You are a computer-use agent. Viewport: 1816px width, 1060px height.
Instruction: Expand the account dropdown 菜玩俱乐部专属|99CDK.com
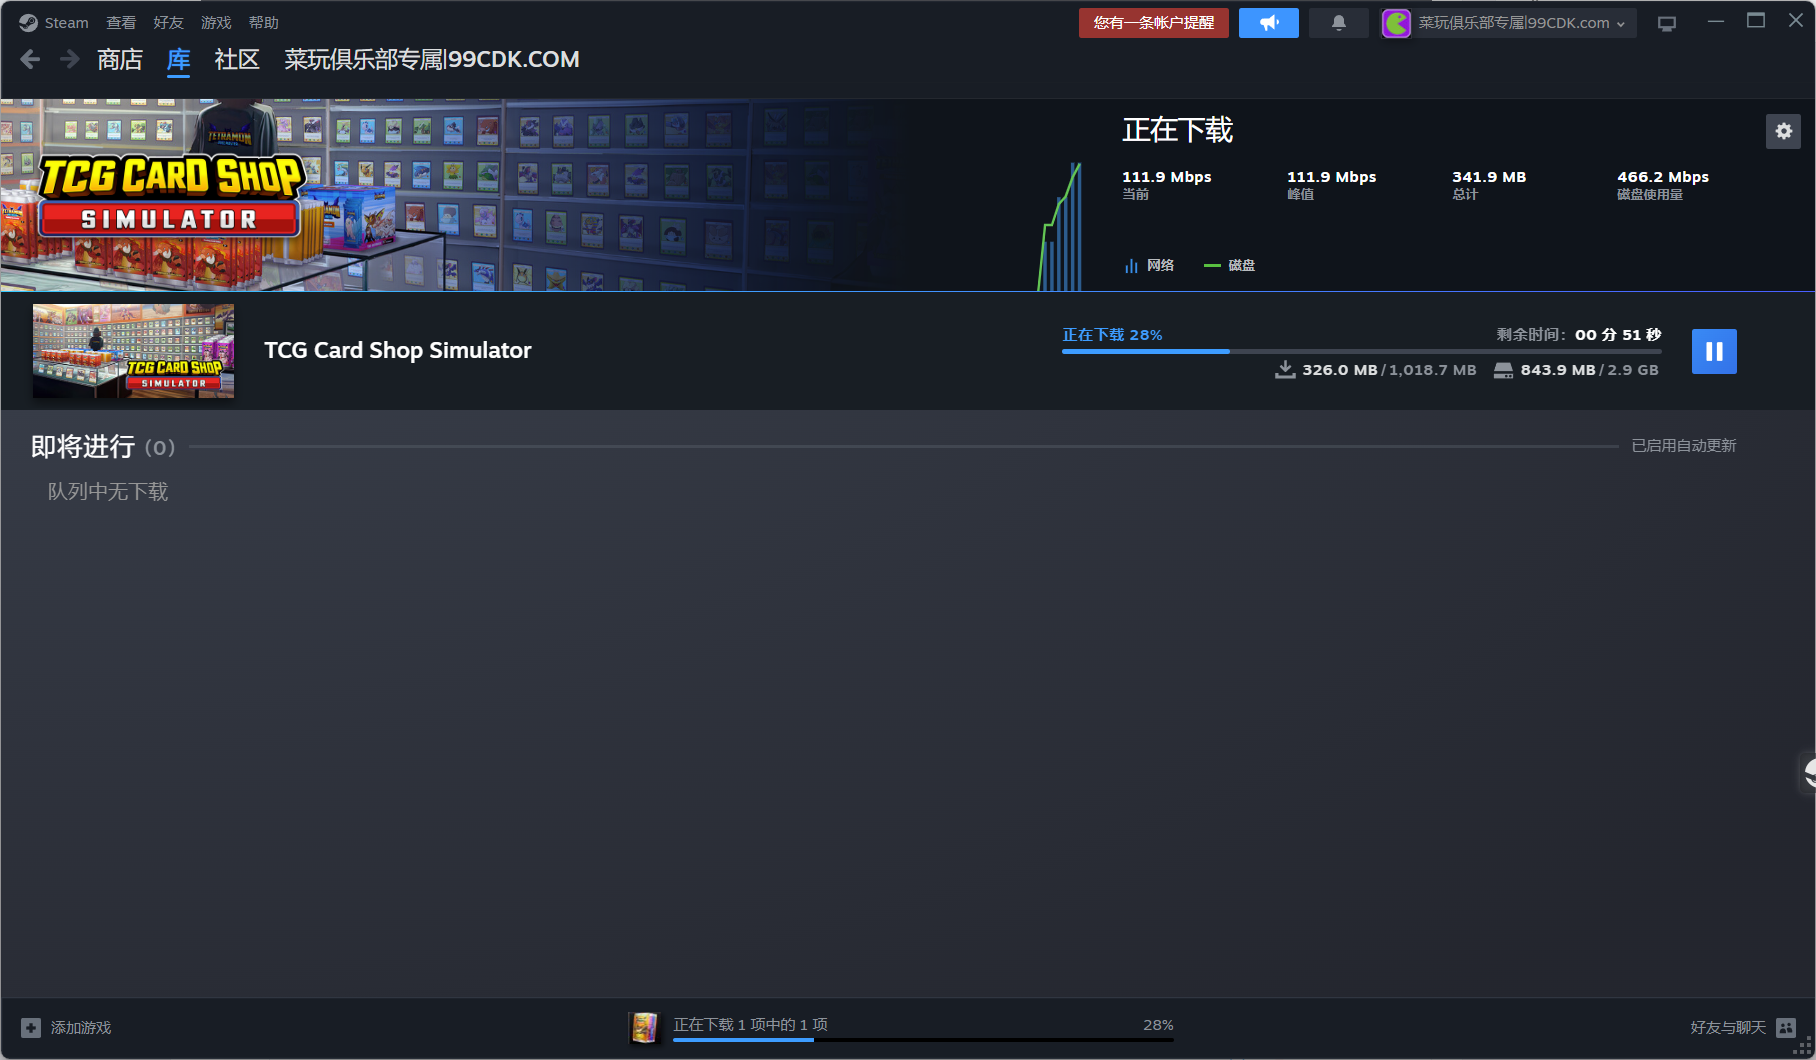point(1521,23)
